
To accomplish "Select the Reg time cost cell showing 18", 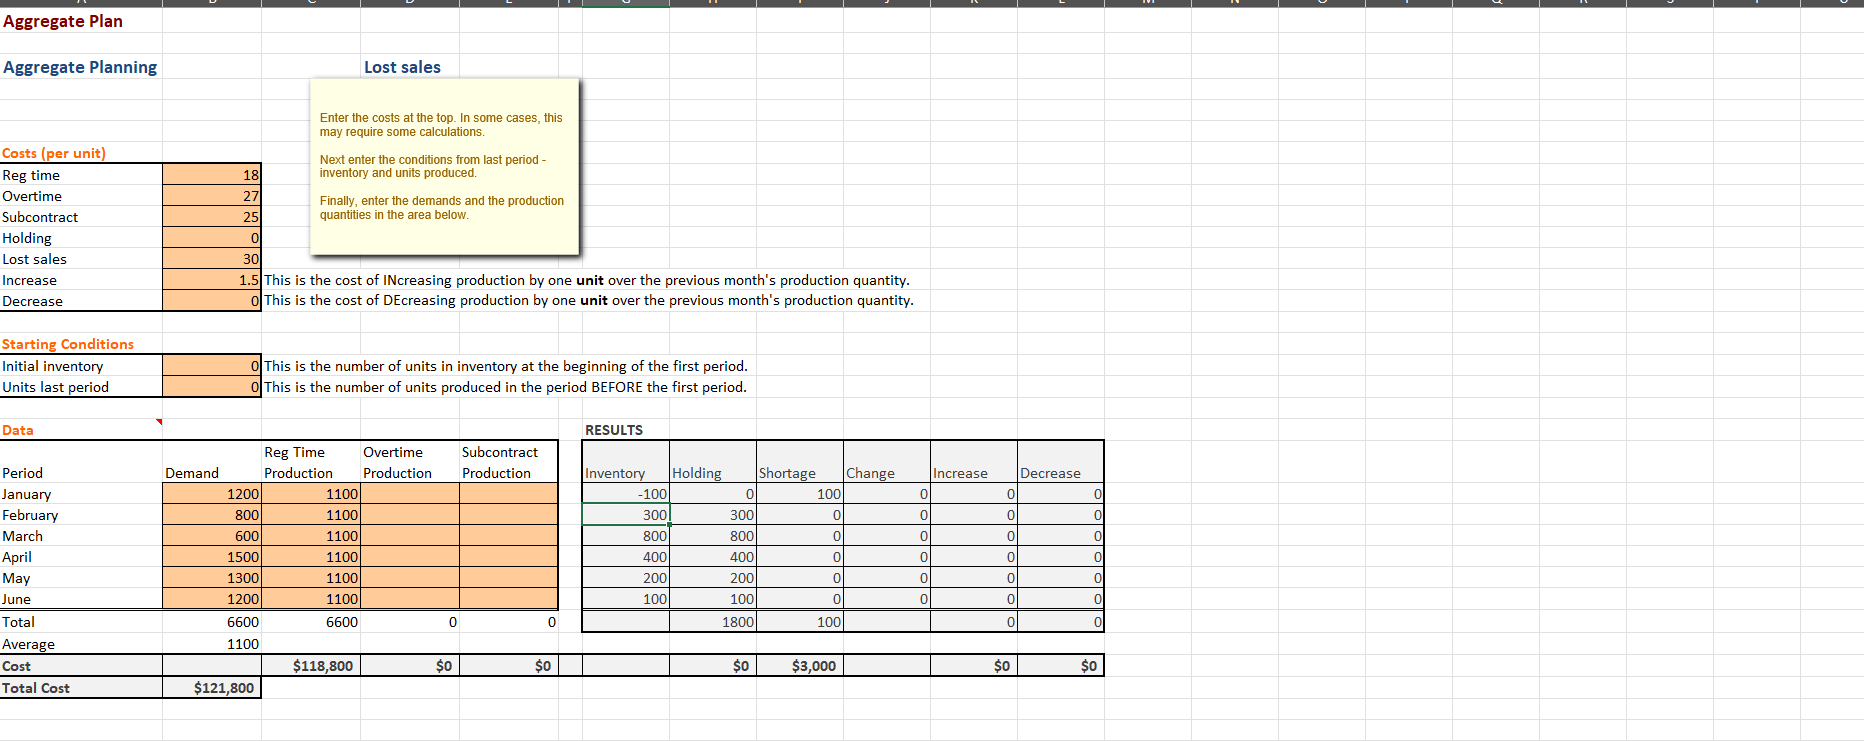I will click(x=212, y=175).
